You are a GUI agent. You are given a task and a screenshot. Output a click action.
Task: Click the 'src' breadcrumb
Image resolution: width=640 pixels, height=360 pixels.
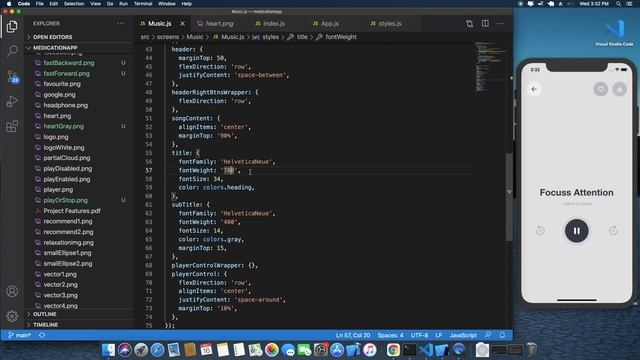pyautogui.click(x=144, y=37)
